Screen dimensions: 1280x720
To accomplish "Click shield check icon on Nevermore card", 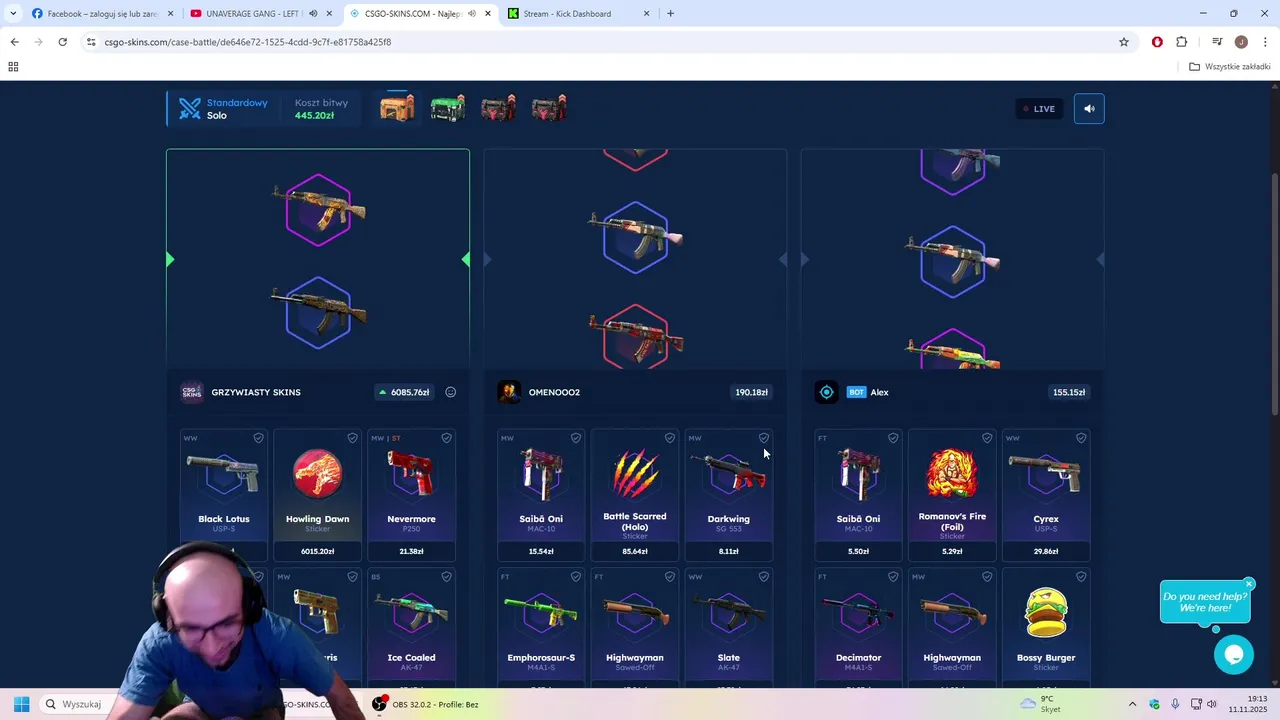I will click(446, 438).
